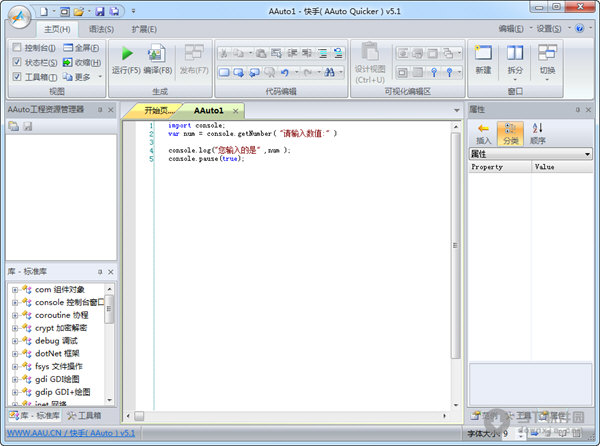Click the open project icon in resource manager
600x446 pixels.
point(13,126)
